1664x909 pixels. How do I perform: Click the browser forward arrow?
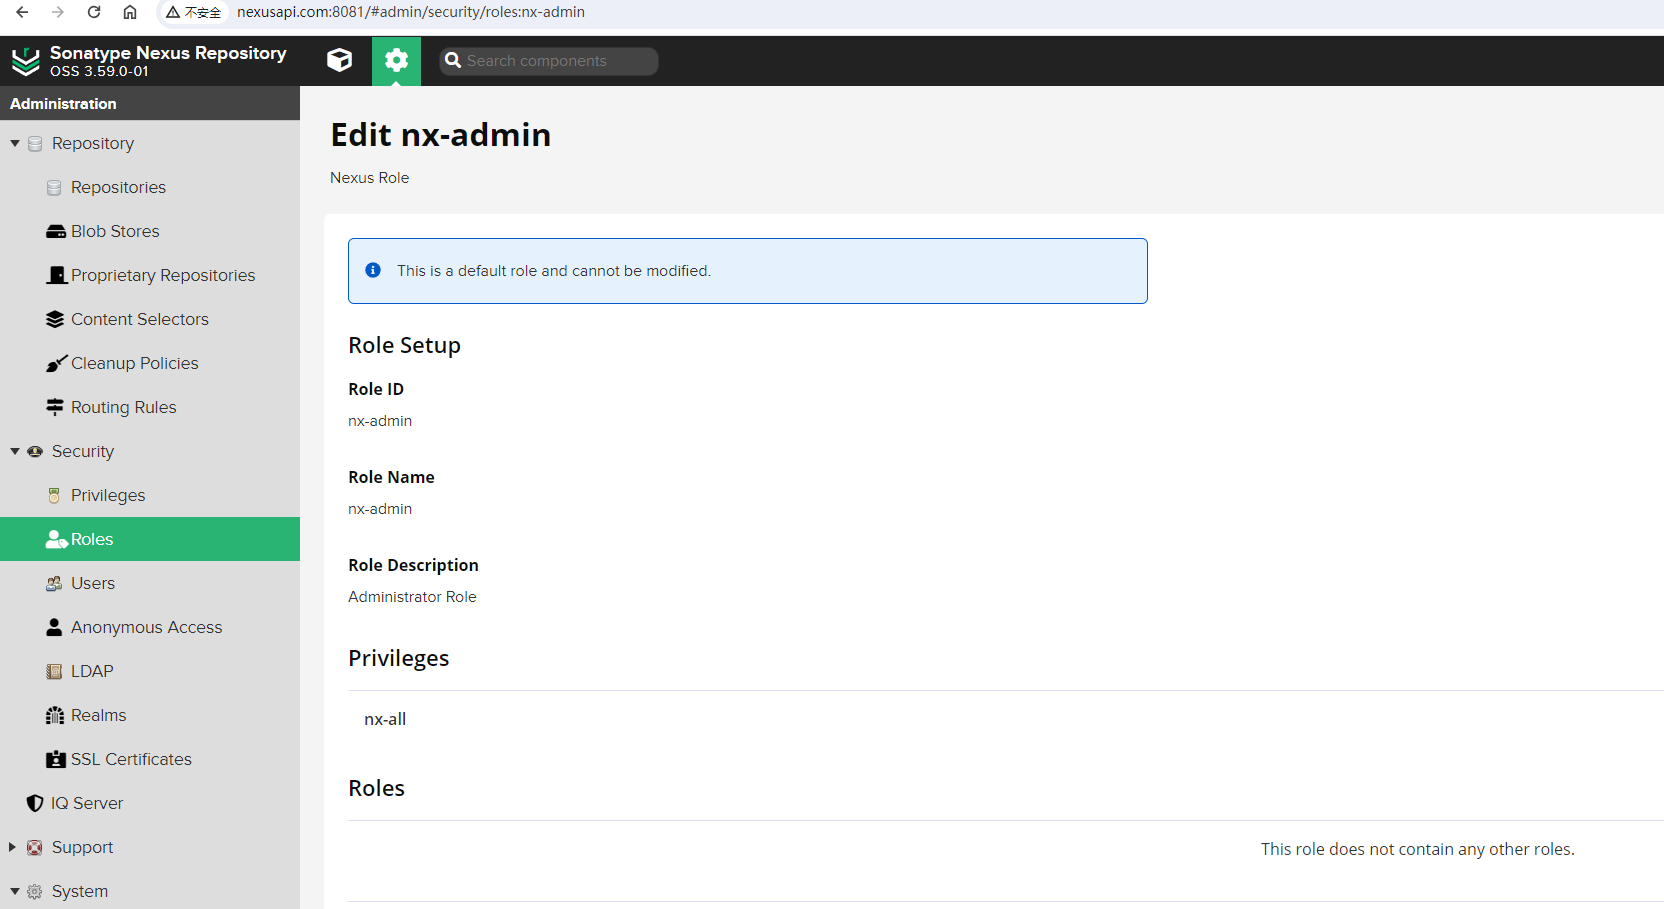click(x=58, y=12)
